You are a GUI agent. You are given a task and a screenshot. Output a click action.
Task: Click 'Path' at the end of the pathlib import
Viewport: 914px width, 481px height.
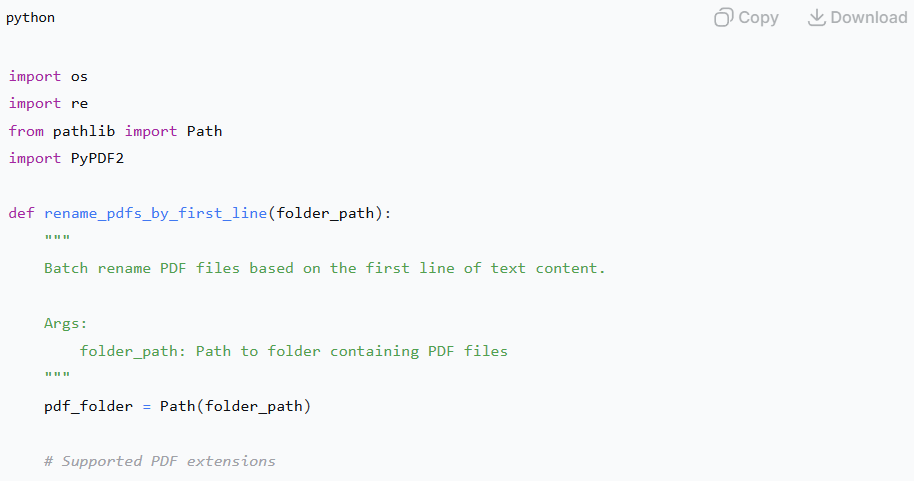pyautogui.click(x=204, y=131)
